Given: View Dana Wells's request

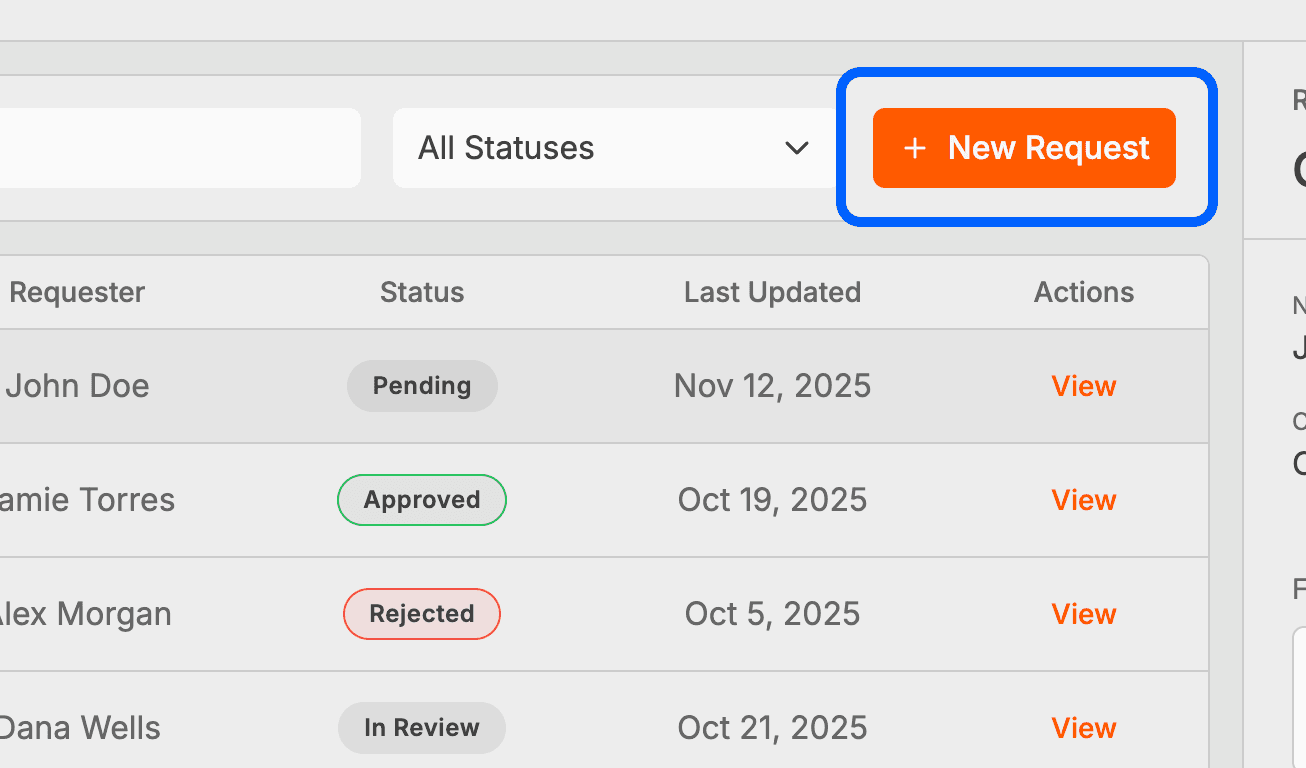Looking at the screenshot, I should (x=1083, y=727).
